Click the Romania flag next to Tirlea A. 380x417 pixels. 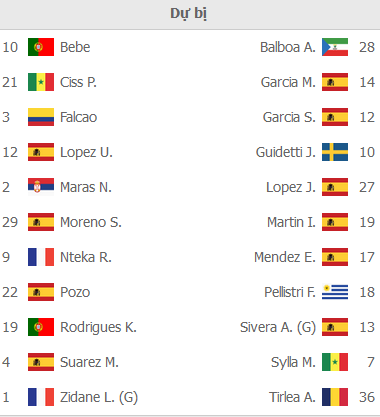click(x=335, y=397)
